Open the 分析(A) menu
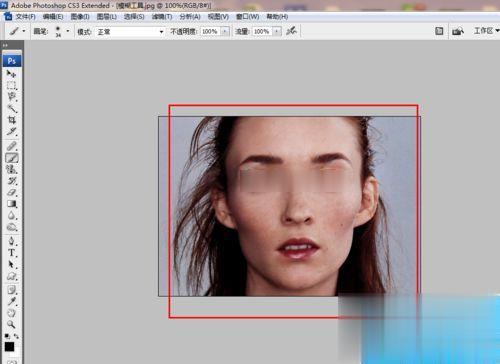The image size is (500, 364). pyautogui.click(x=190, y=16)
